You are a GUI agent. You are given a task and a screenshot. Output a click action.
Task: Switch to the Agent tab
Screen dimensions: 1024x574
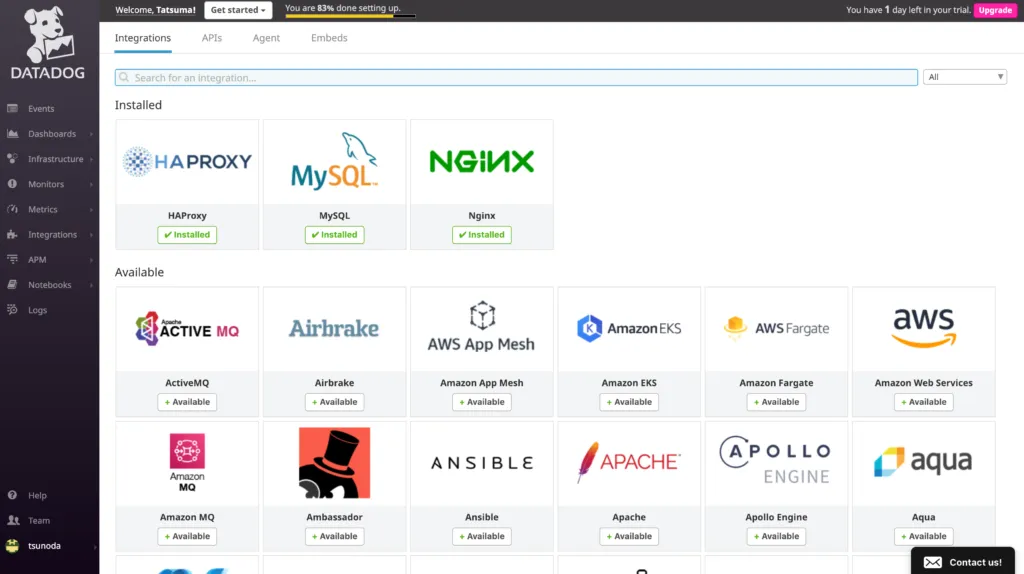266,38
